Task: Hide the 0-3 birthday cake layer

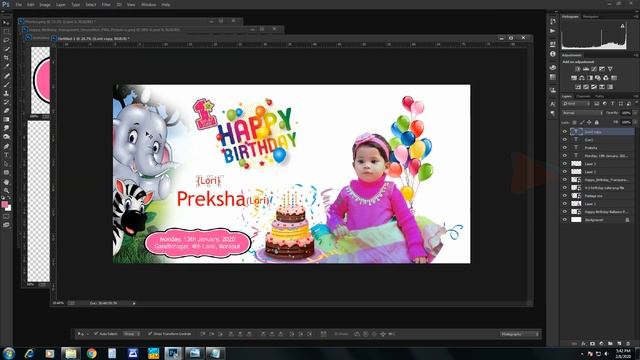Action: tap(565, 188)
